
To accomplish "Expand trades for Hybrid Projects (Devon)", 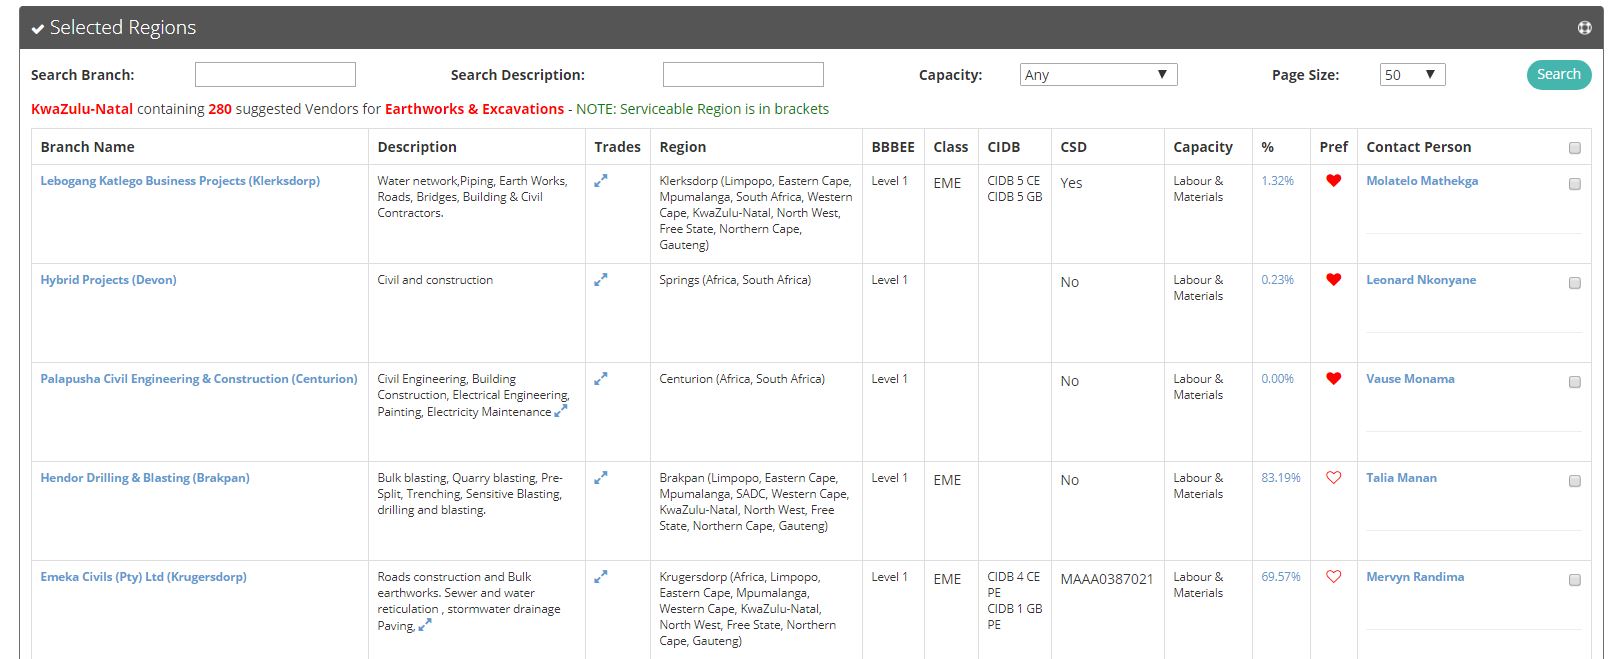I will click(x=600, y=280).
